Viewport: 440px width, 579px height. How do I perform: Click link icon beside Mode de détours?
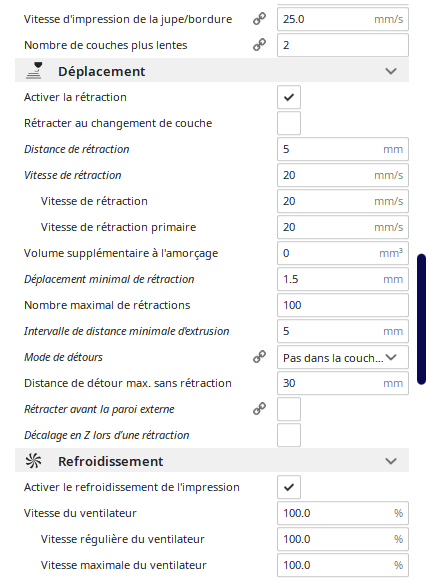[259, 357]
